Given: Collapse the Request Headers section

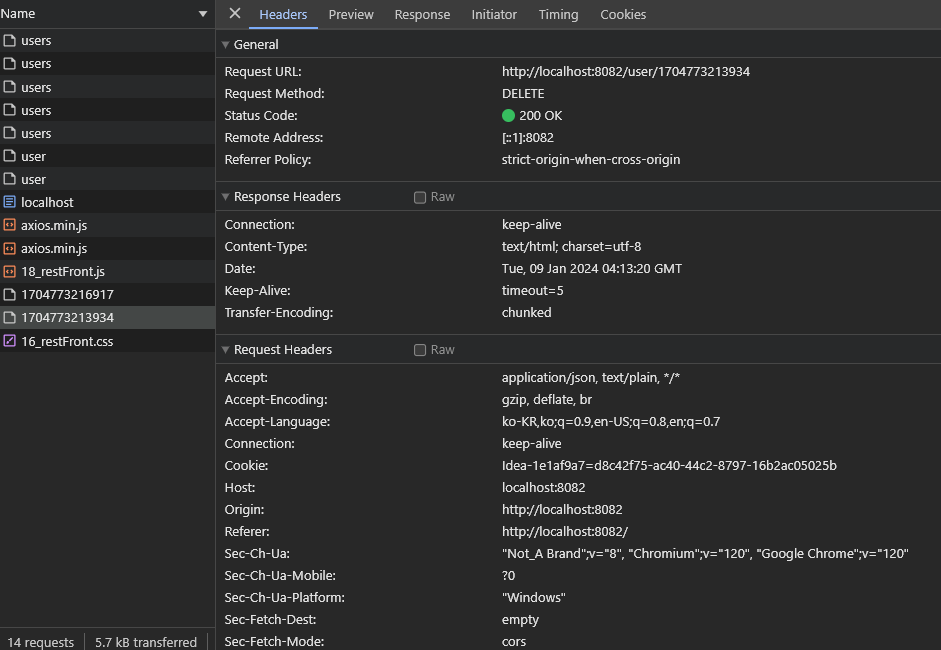Looking at the screenshot, I should click(226, 350).
